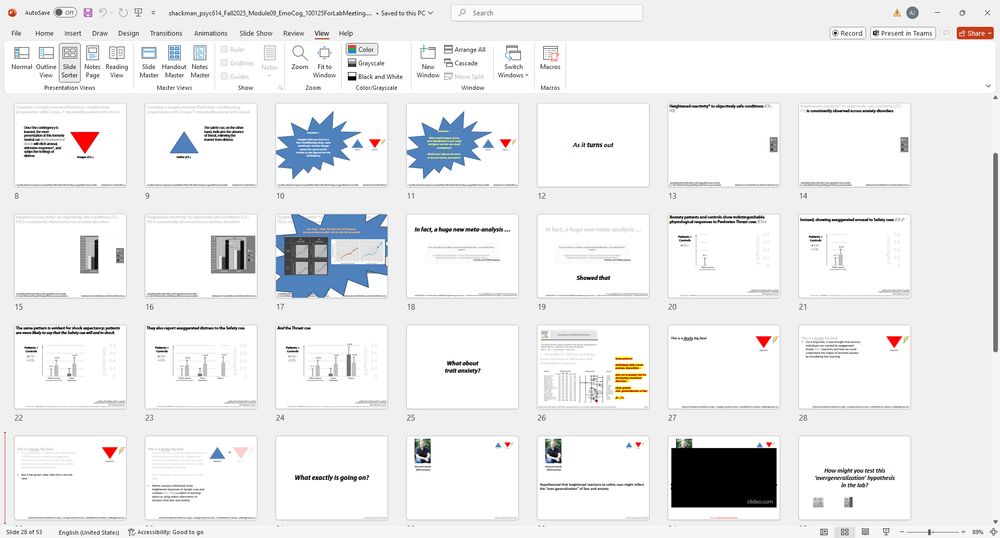
Task: Select Color display mode
Action: point(362,49)
